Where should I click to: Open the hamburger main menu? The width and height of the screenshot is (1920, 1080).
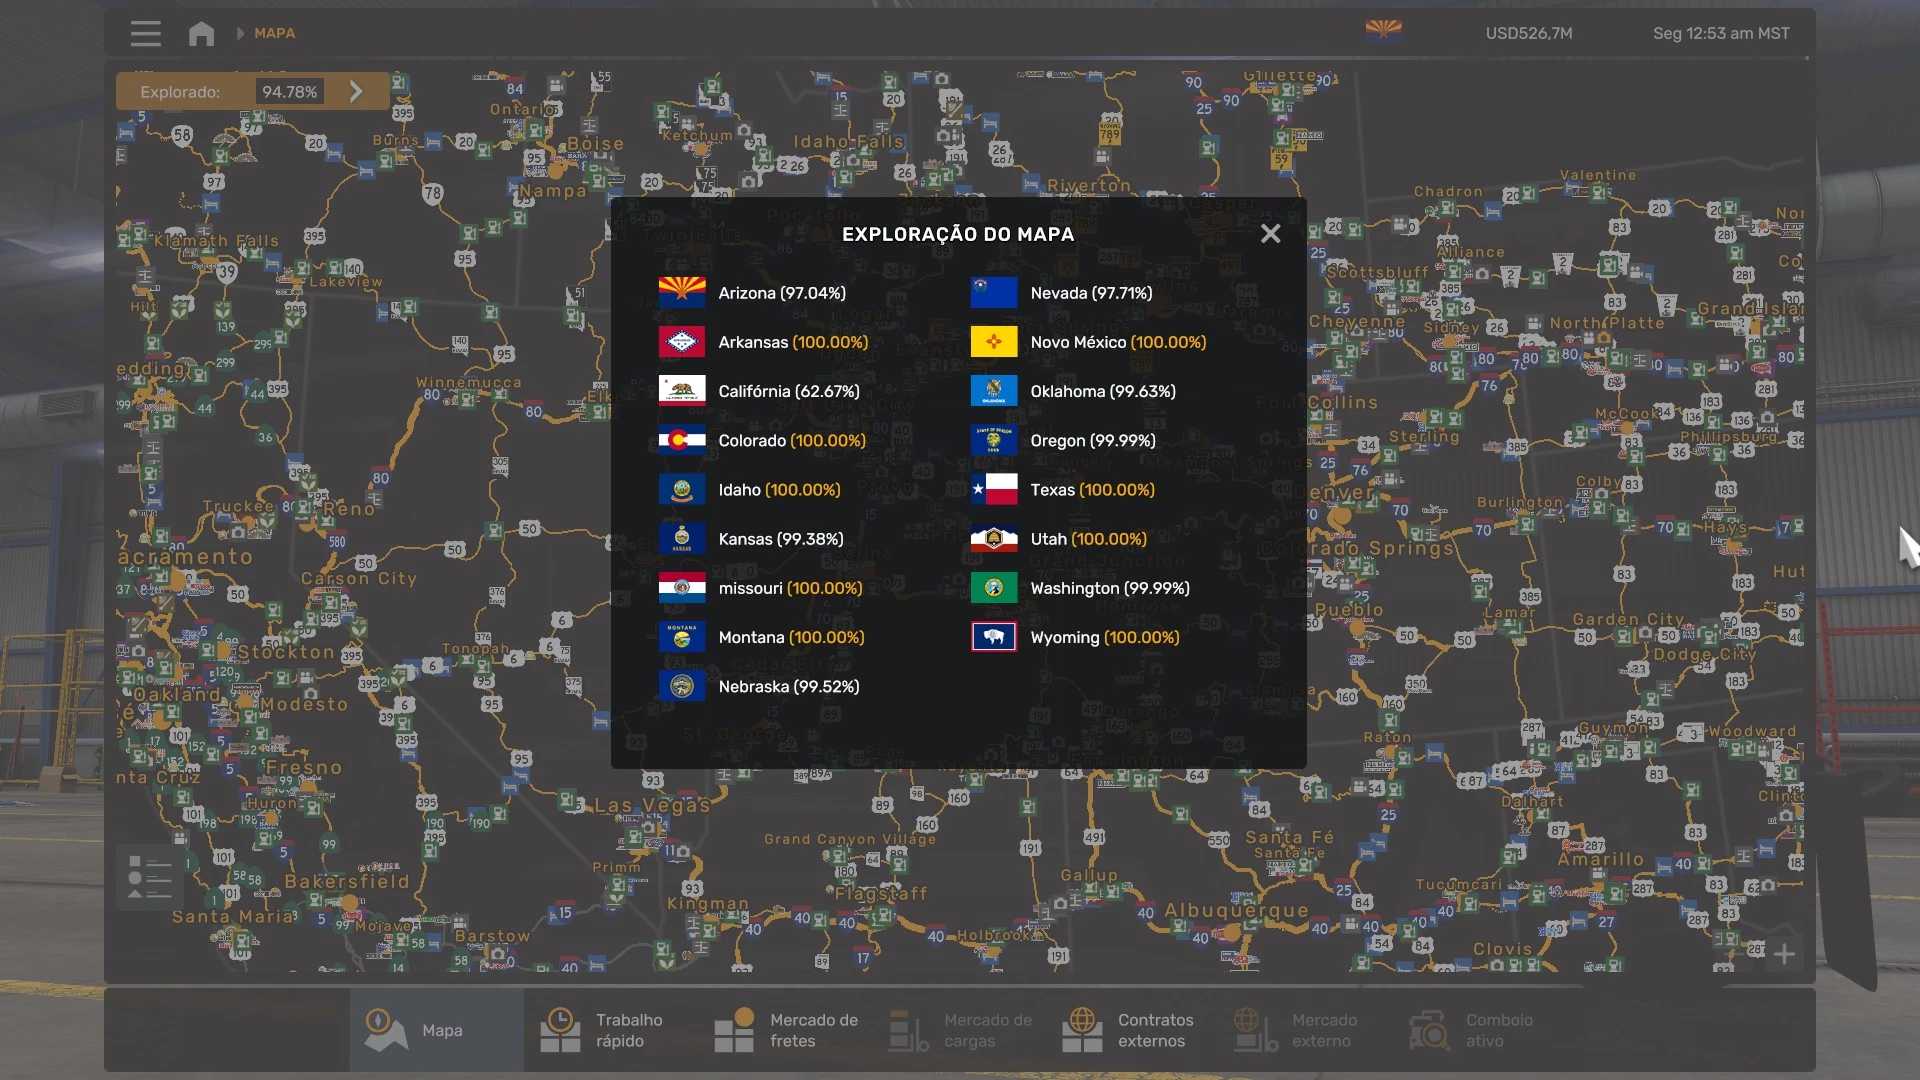(x=145, y=33)
